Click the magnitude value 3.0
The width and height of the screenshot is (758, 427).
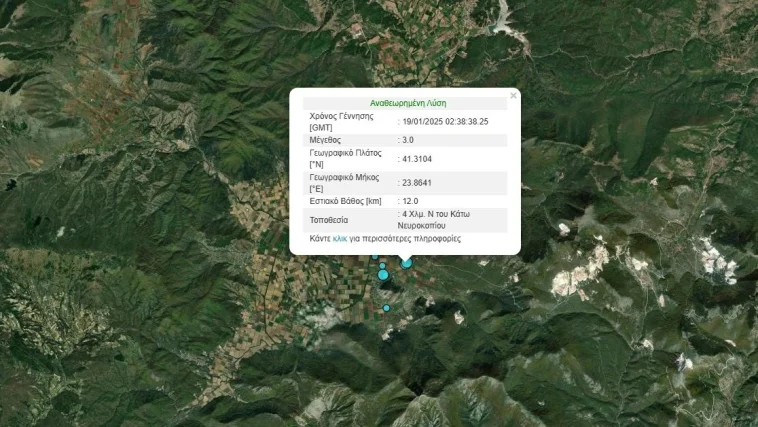pyautogui.click(x=407, y=140)
